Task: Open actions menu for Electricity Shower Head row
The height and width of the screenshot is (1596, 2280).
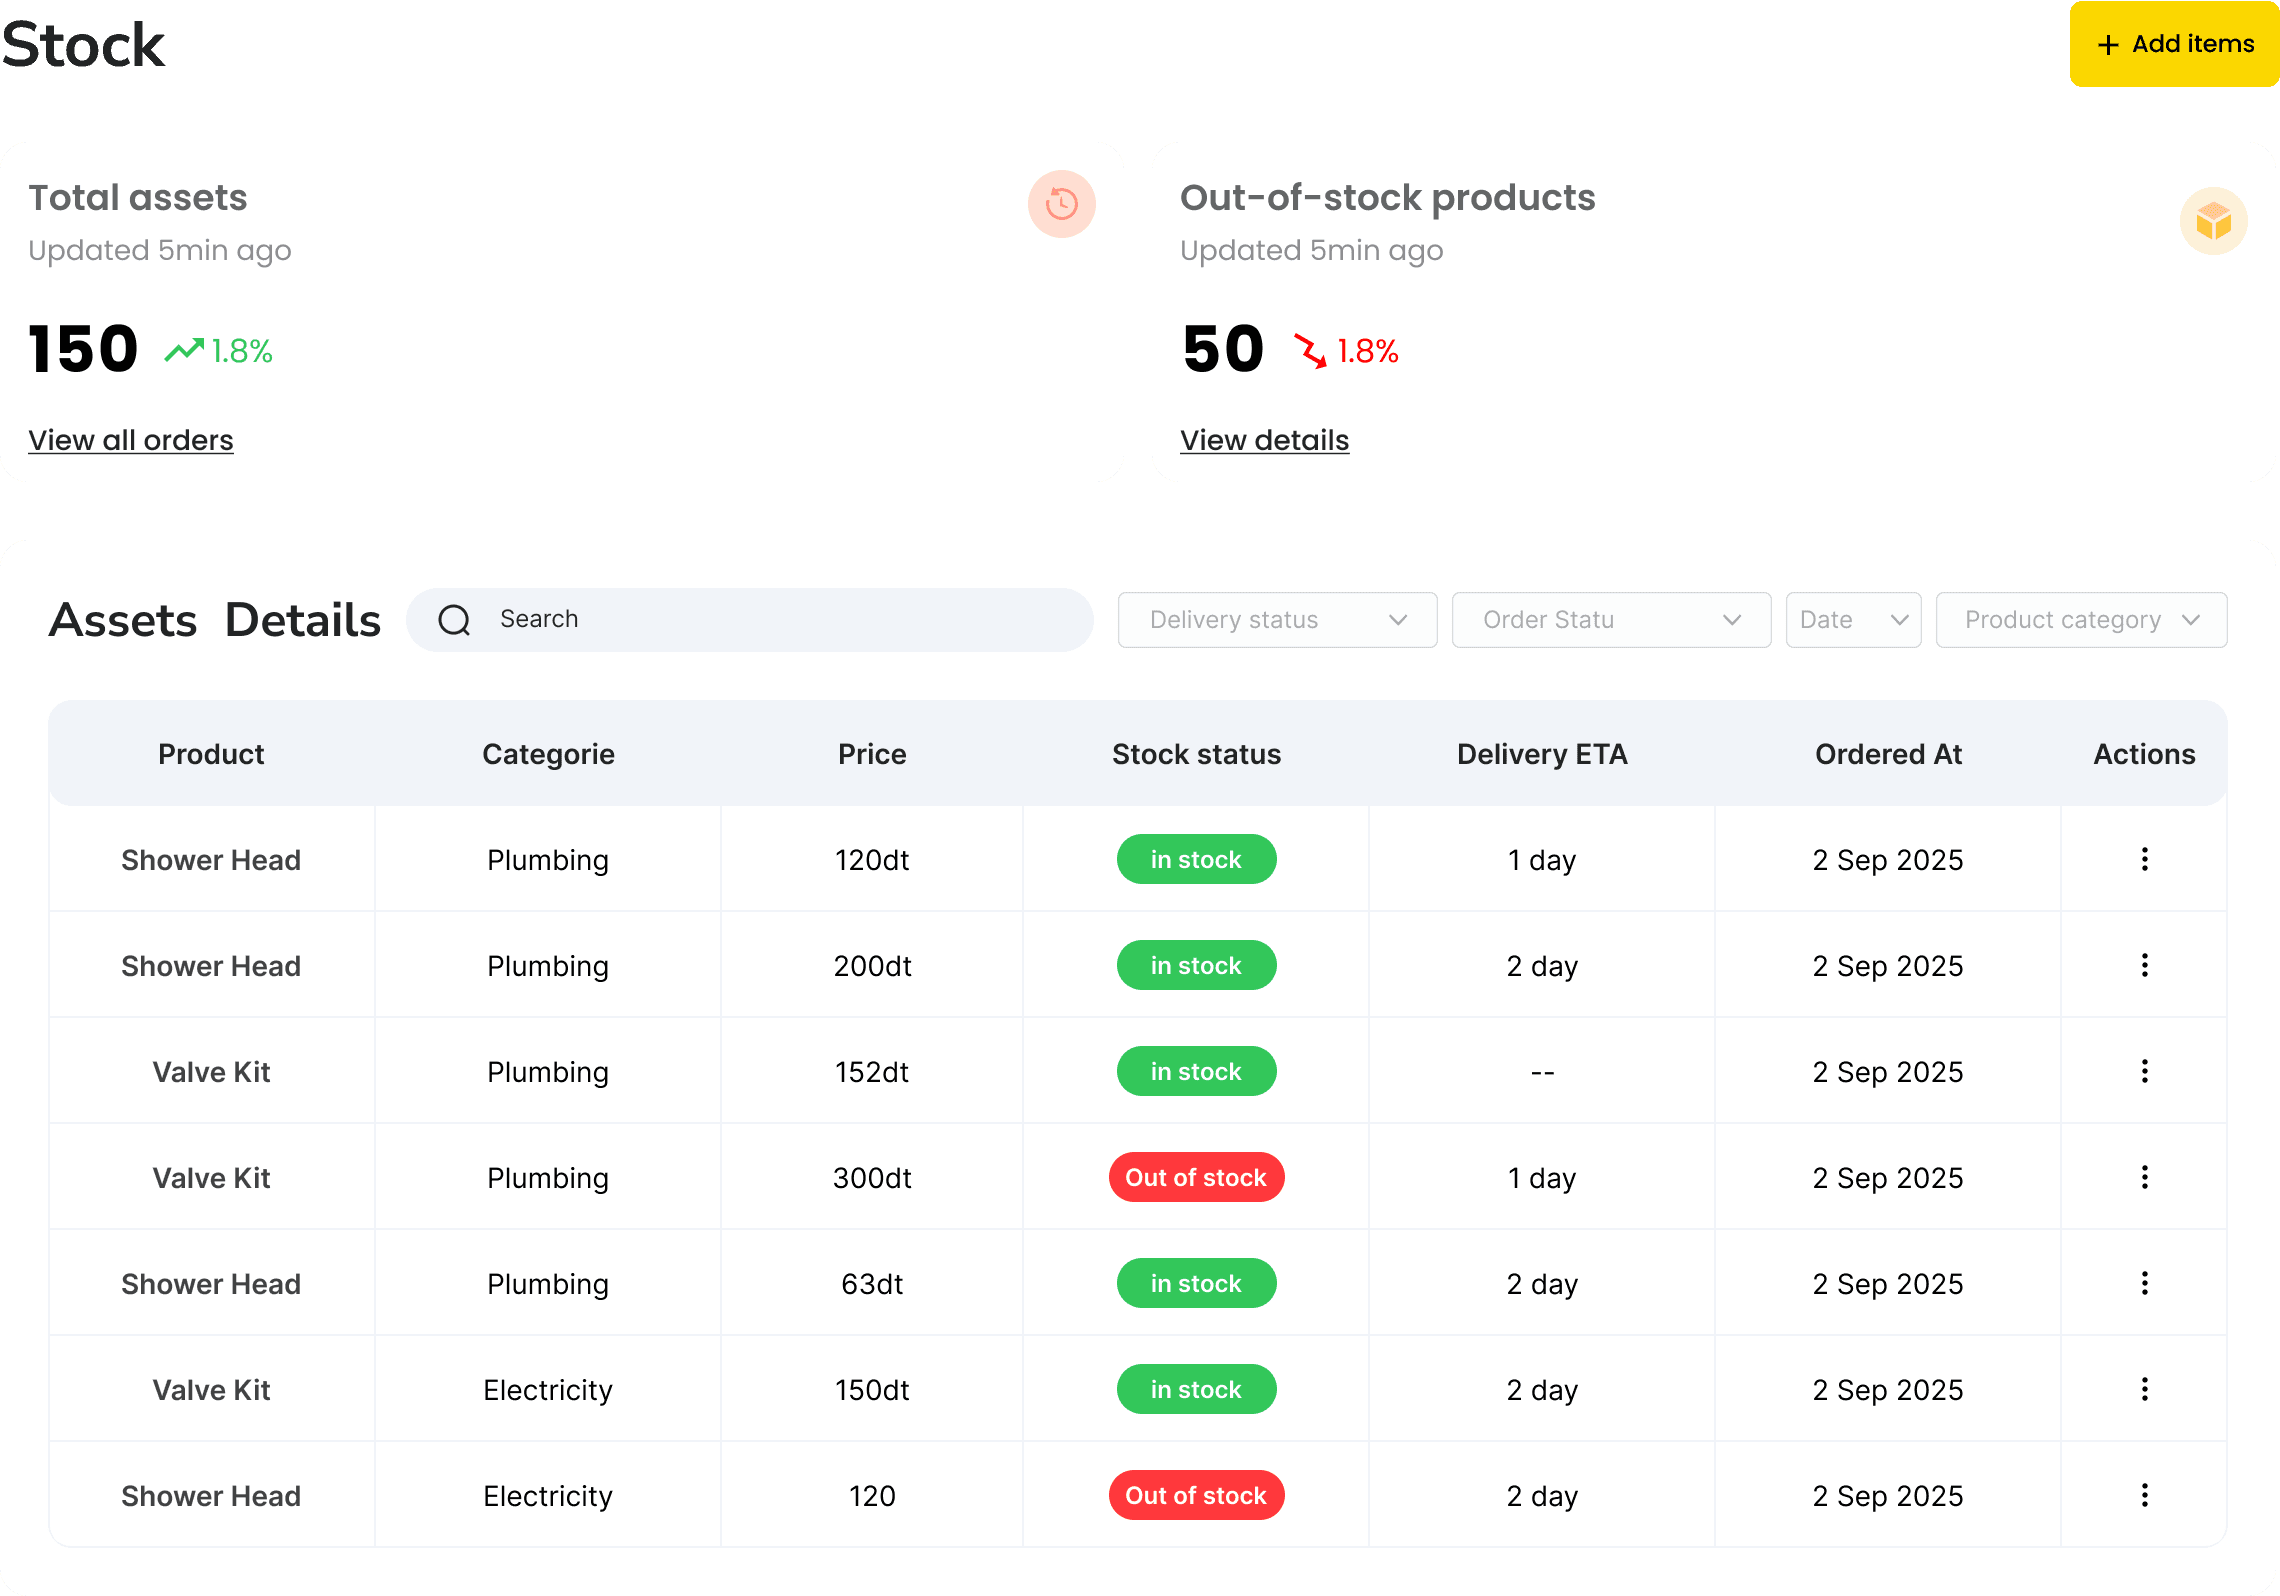Action: click(x=2144, y=1495)
